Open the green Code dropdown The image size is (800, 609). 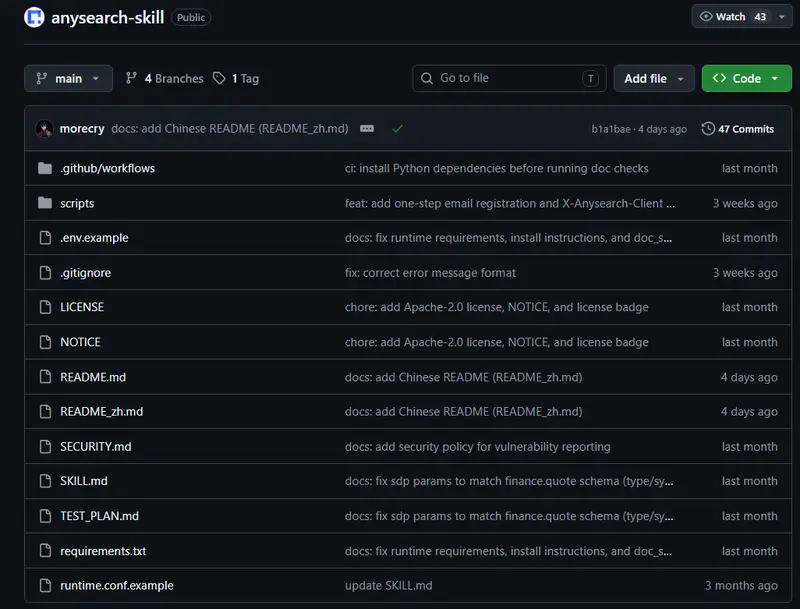pyautogui.click(x=746, y=78)
